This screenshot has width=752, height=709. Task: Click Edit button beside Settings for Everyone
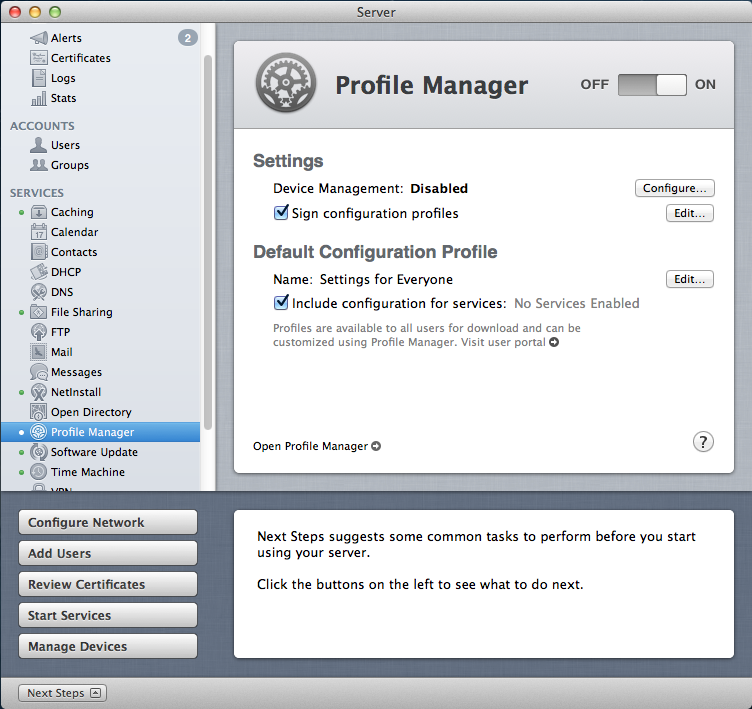tap(689, 279)
